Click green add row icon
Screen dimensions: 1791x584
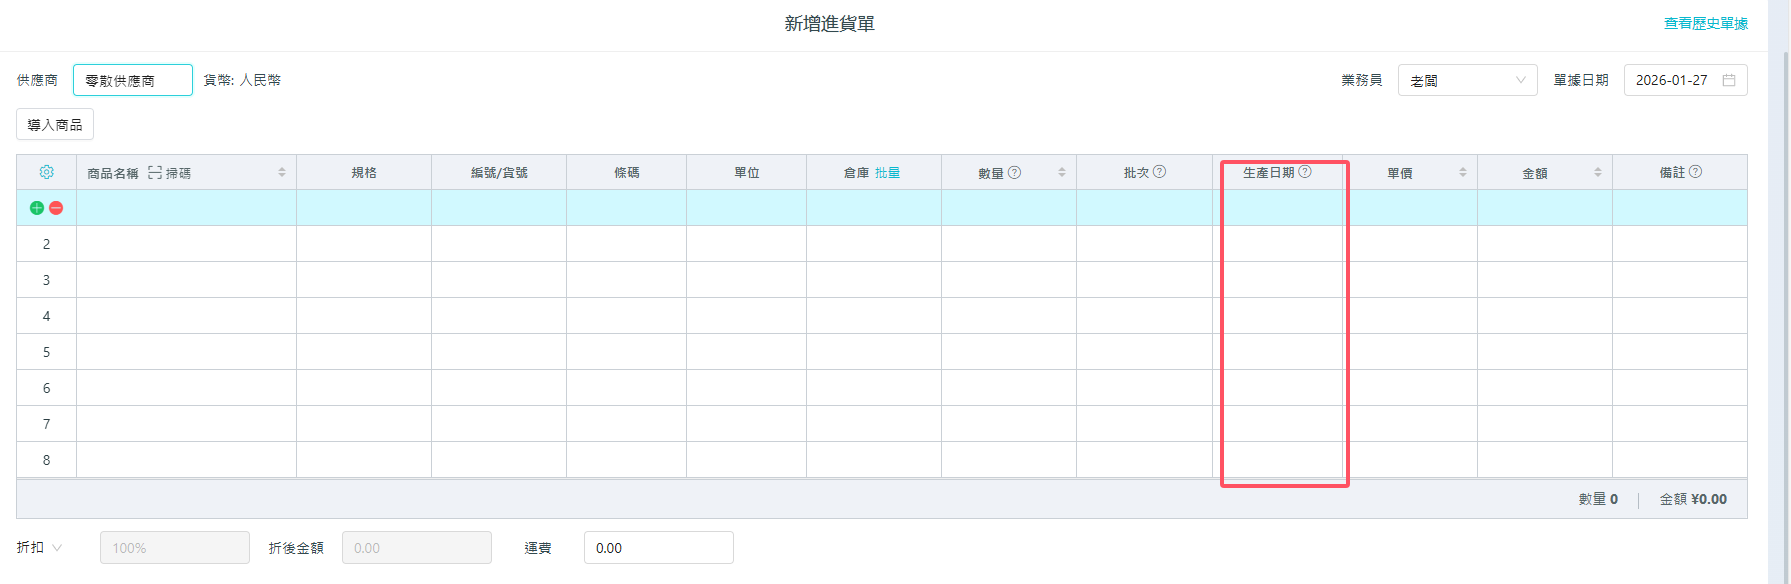(x=37, y=208)
